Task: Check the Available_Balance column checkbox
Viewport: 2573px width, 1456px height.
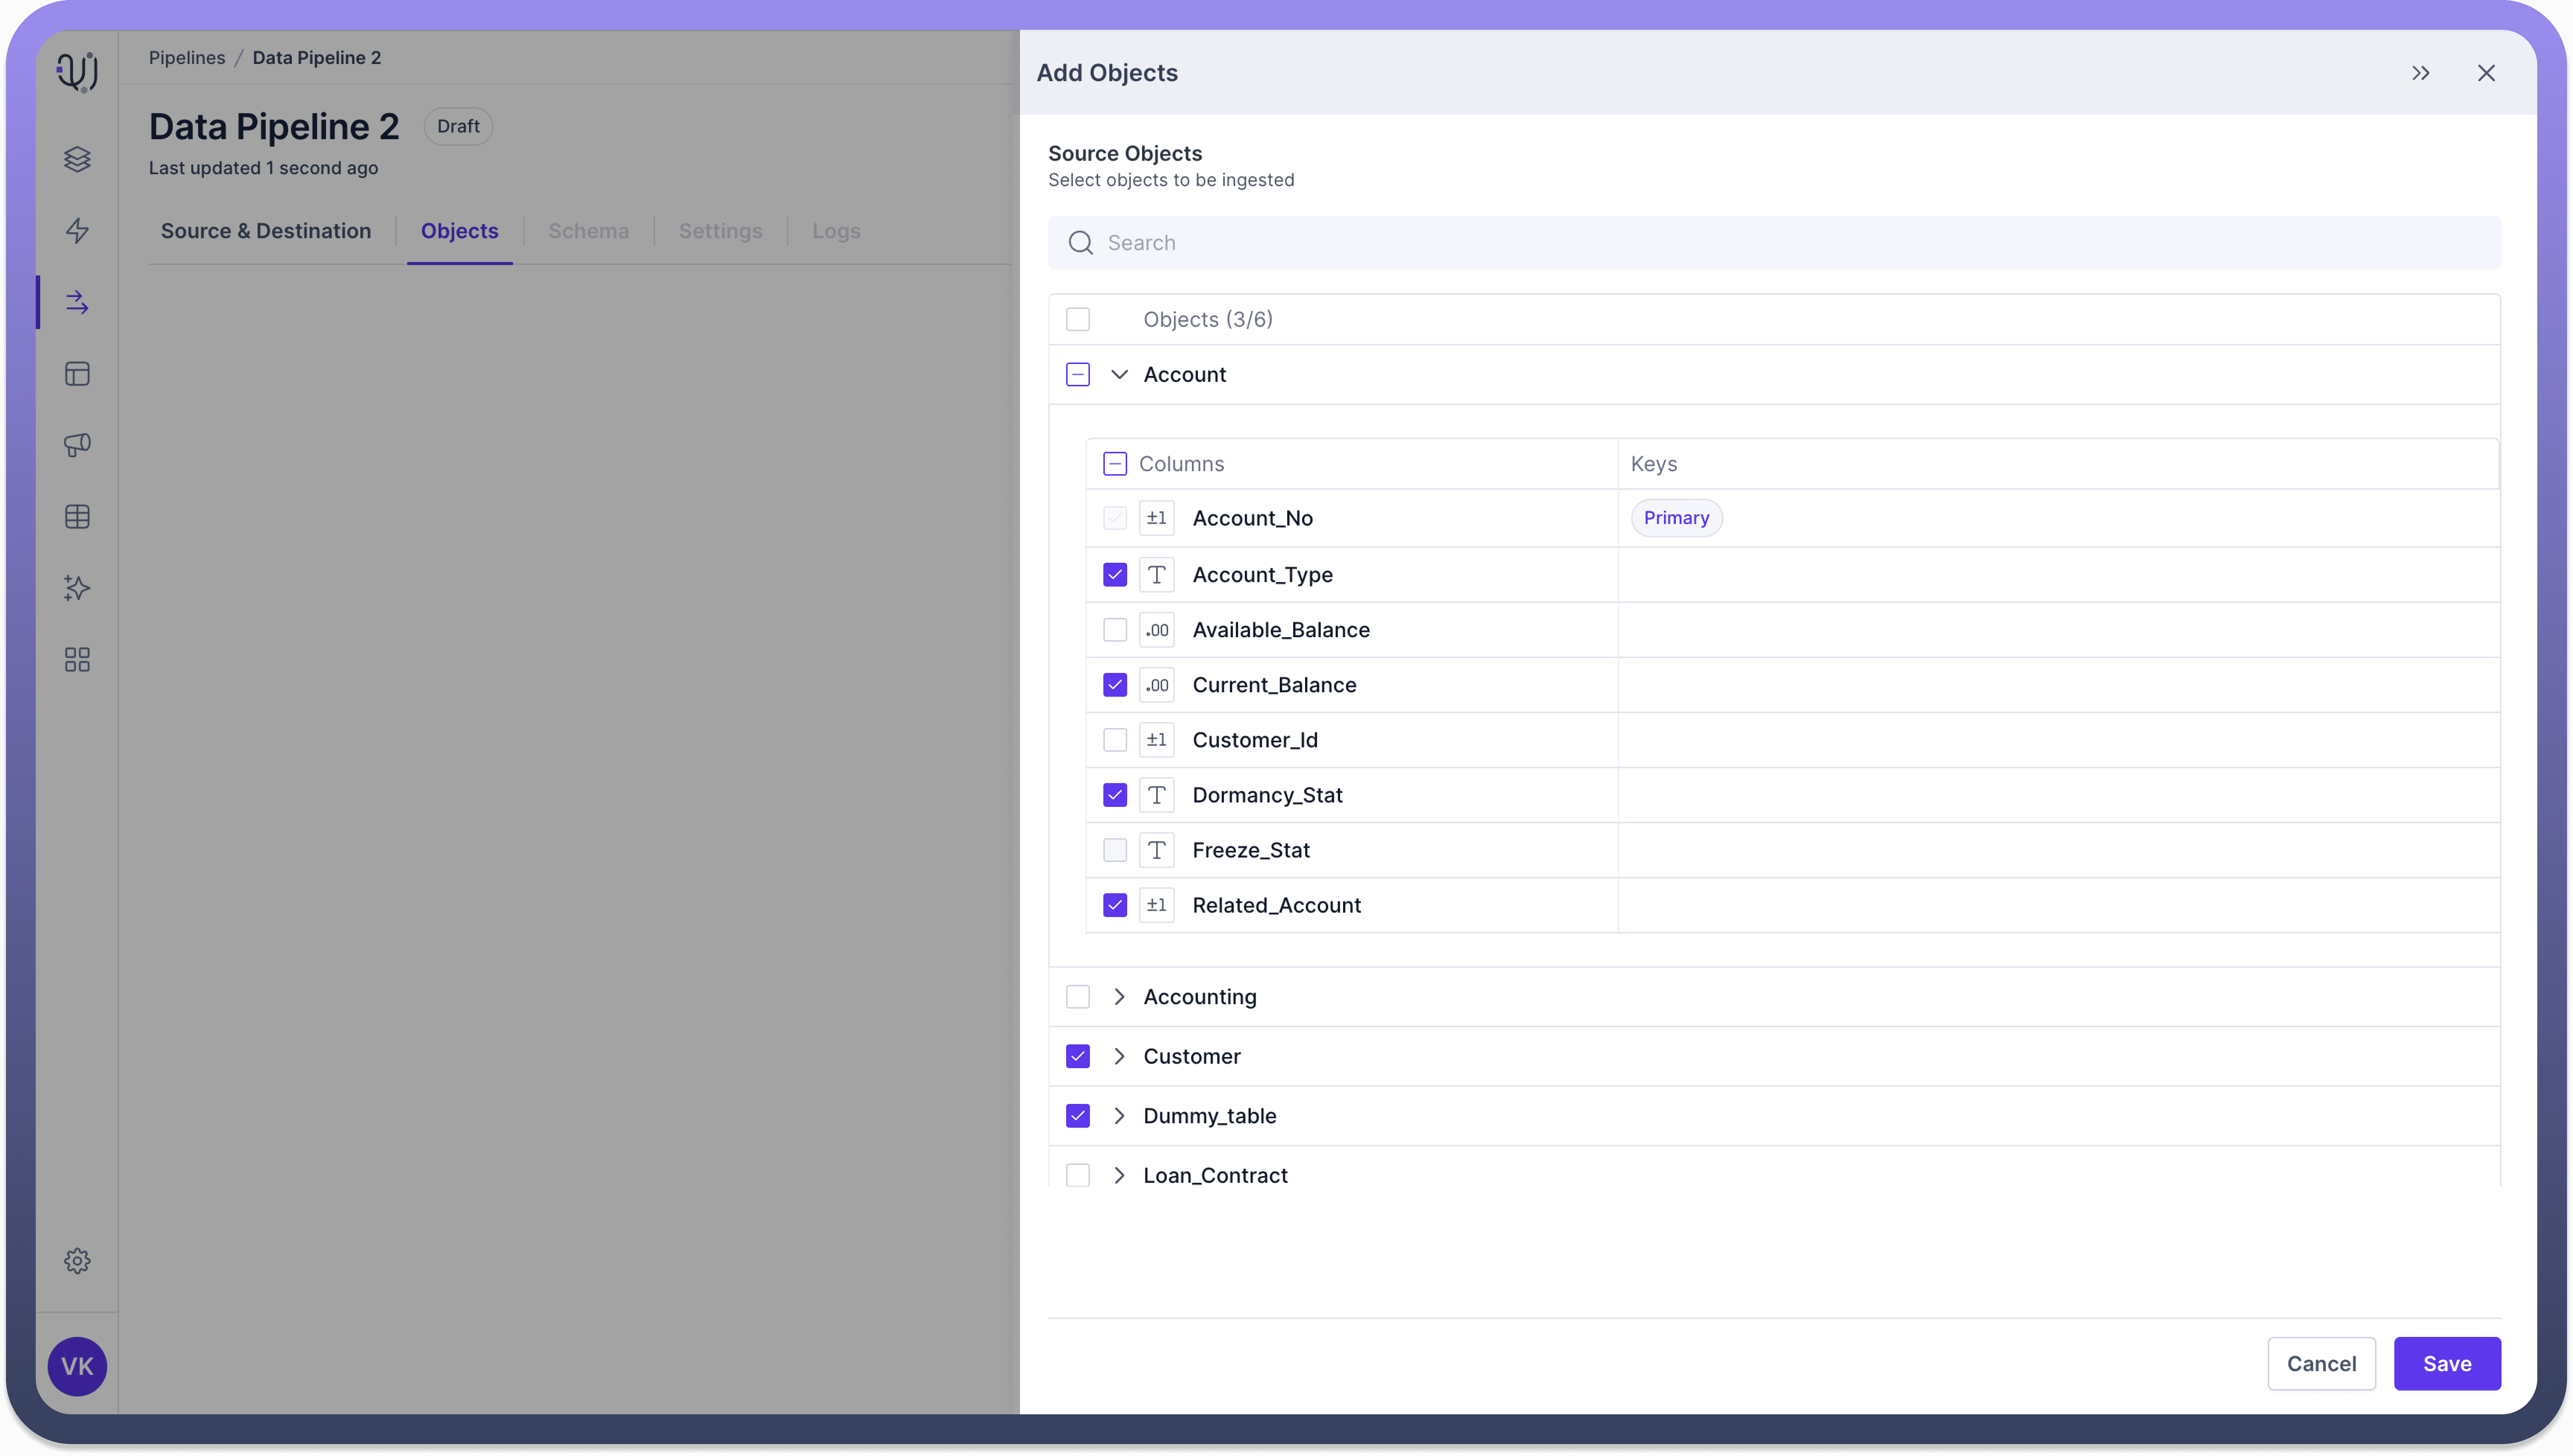Action: [x=1114, y=630]
